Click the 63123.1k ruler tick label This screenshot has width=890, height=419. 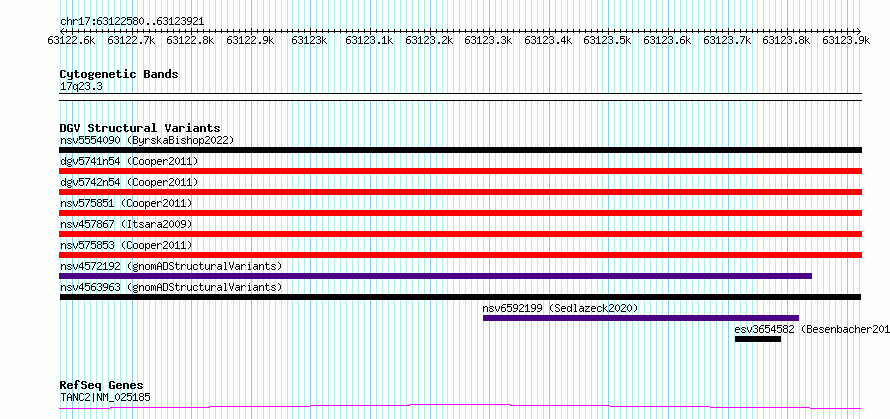point(370,40)
